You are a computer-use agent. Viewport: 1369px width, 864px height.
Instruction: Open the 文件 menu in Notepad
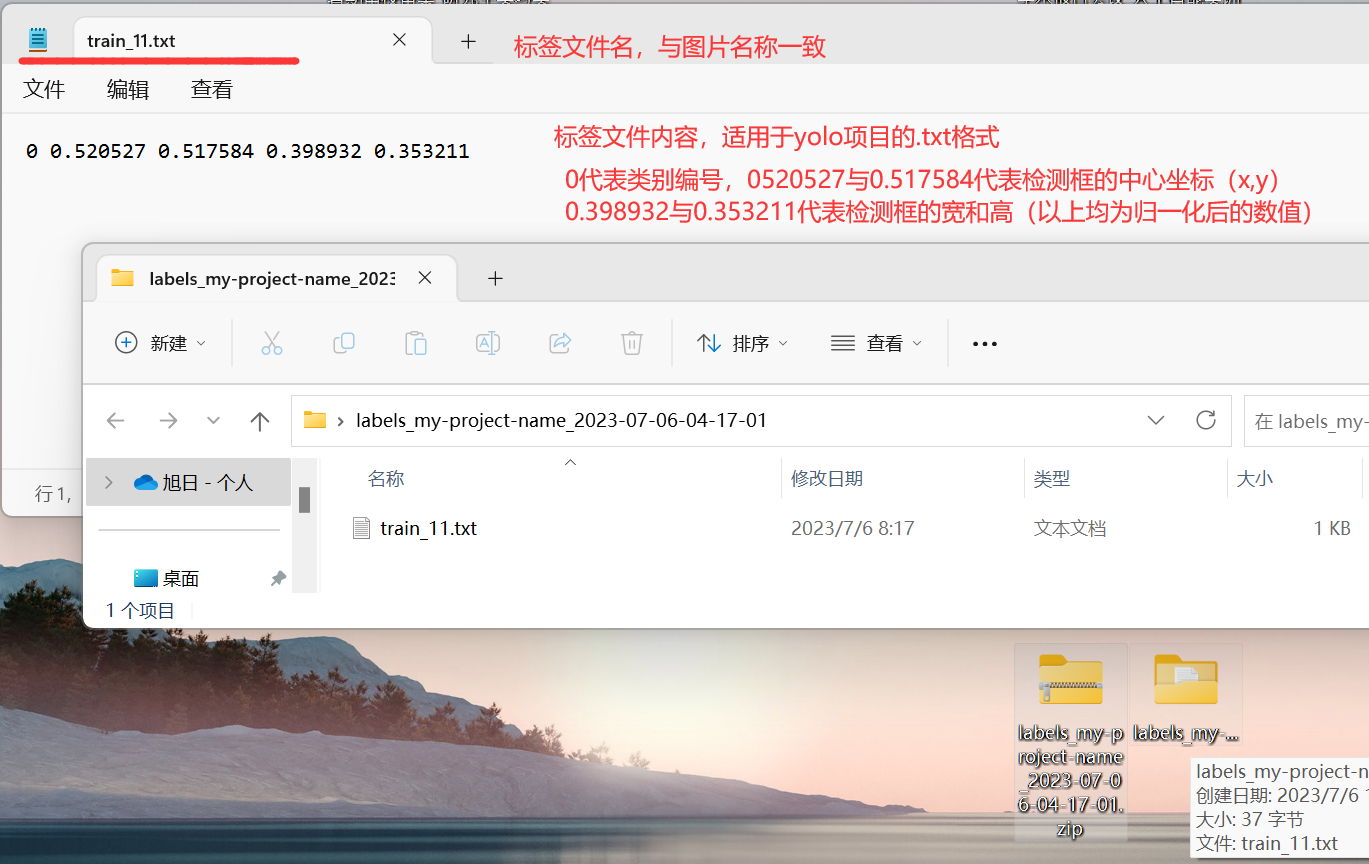44,89
